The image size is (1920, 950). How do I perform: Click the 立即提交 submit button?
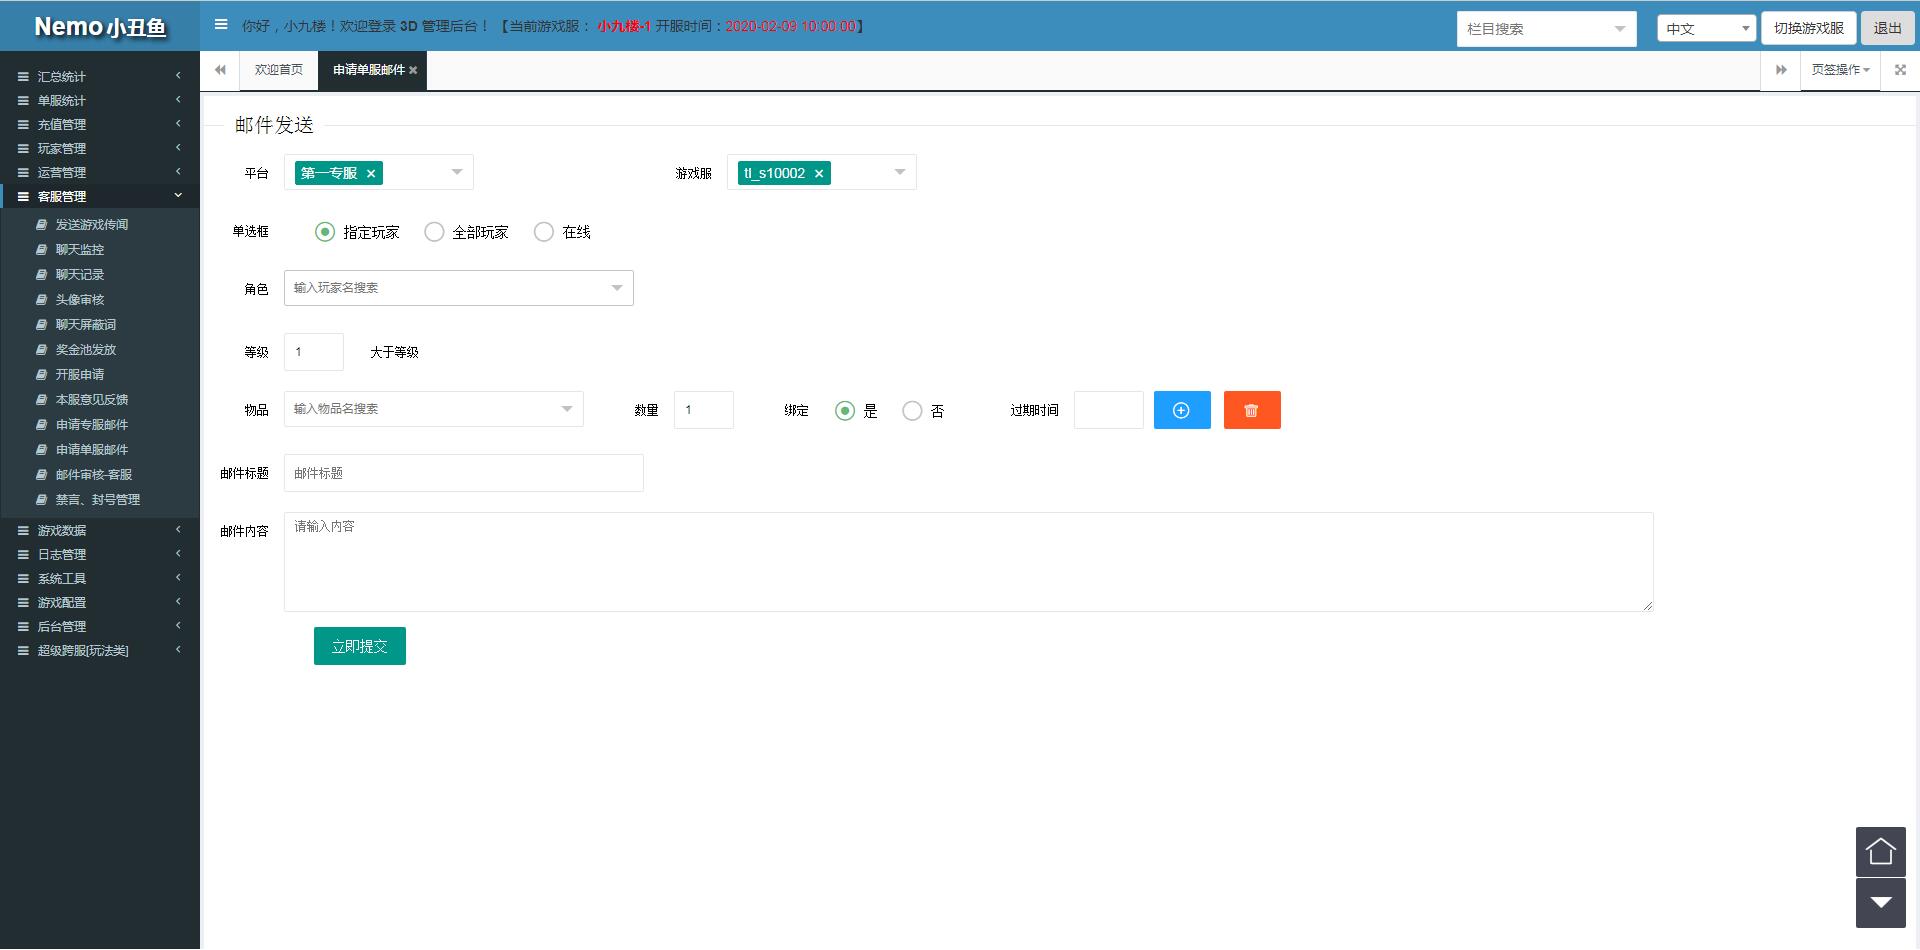coord(359,646)
